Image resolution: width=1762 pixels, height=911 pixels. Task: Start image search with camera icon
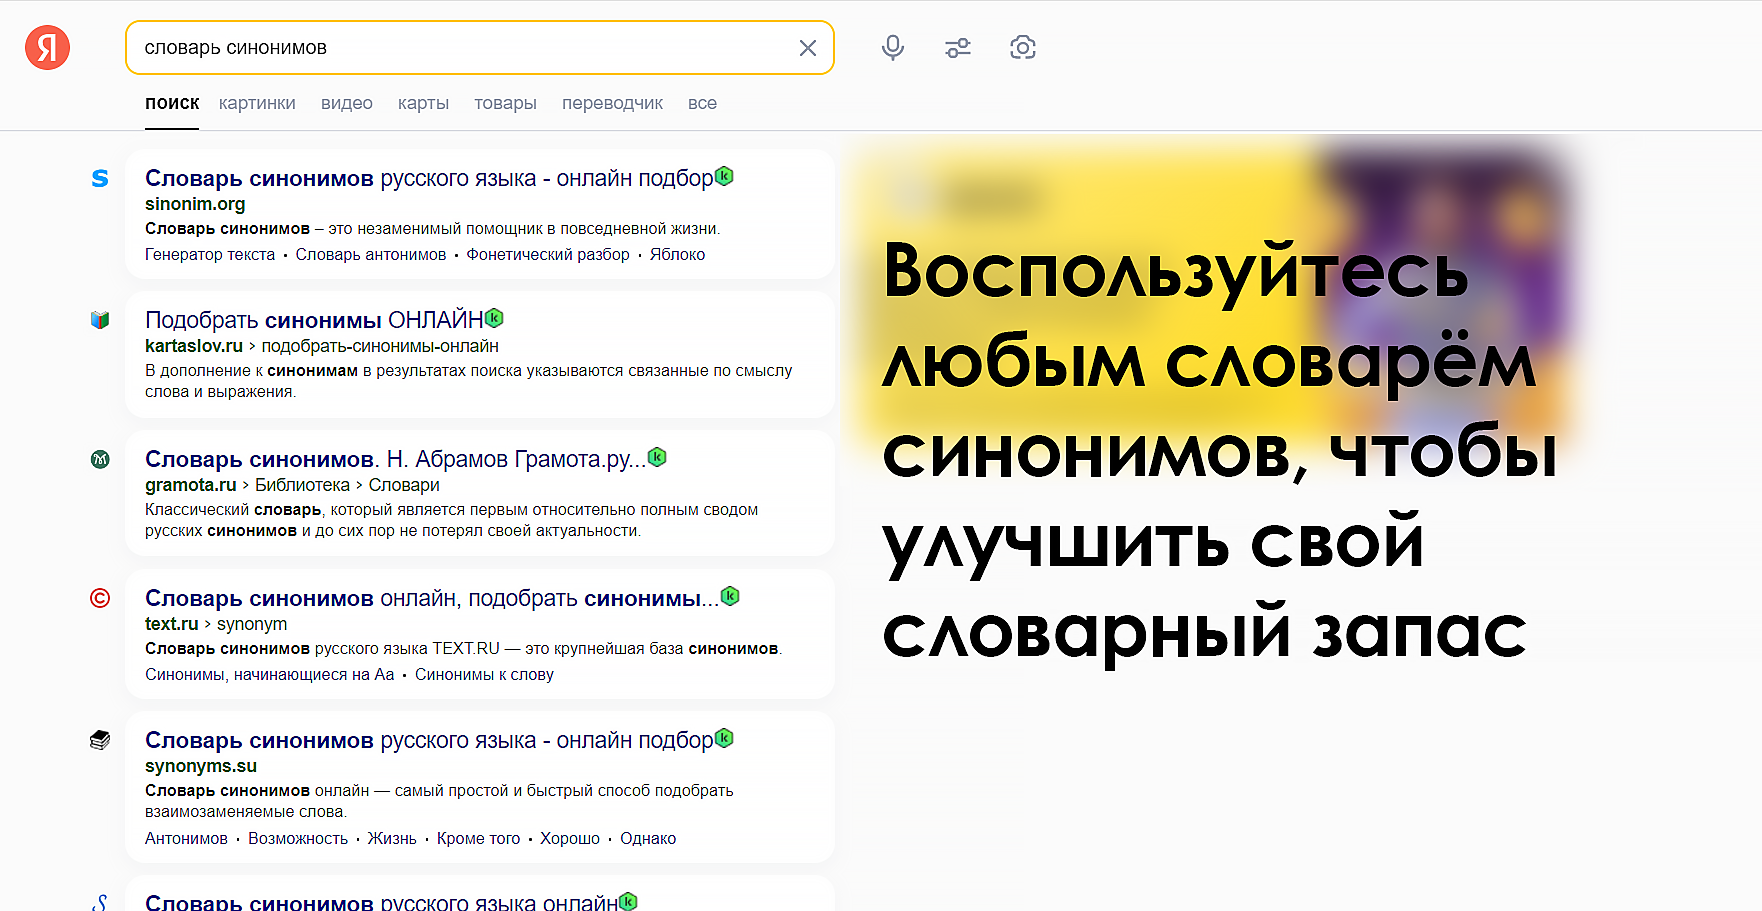click(x=1023, y=47)
